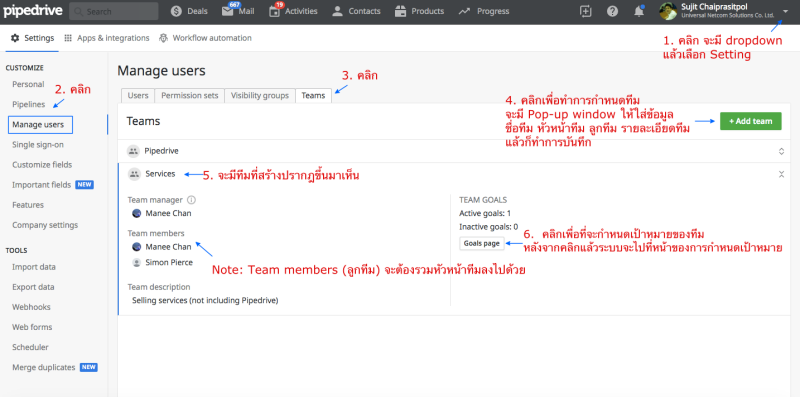Click the Workflow automation icon
The image size is (800, 397).
tap(163, 38)
